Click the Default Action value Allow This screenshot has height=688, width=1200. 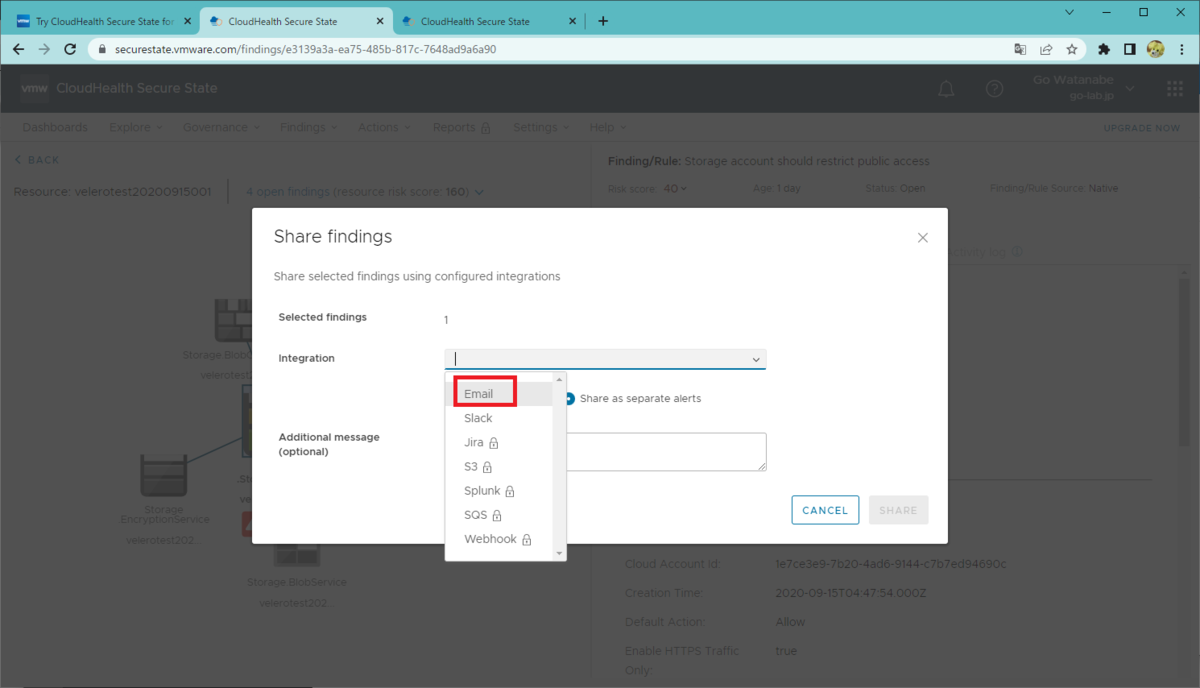(x=790, y=622)
